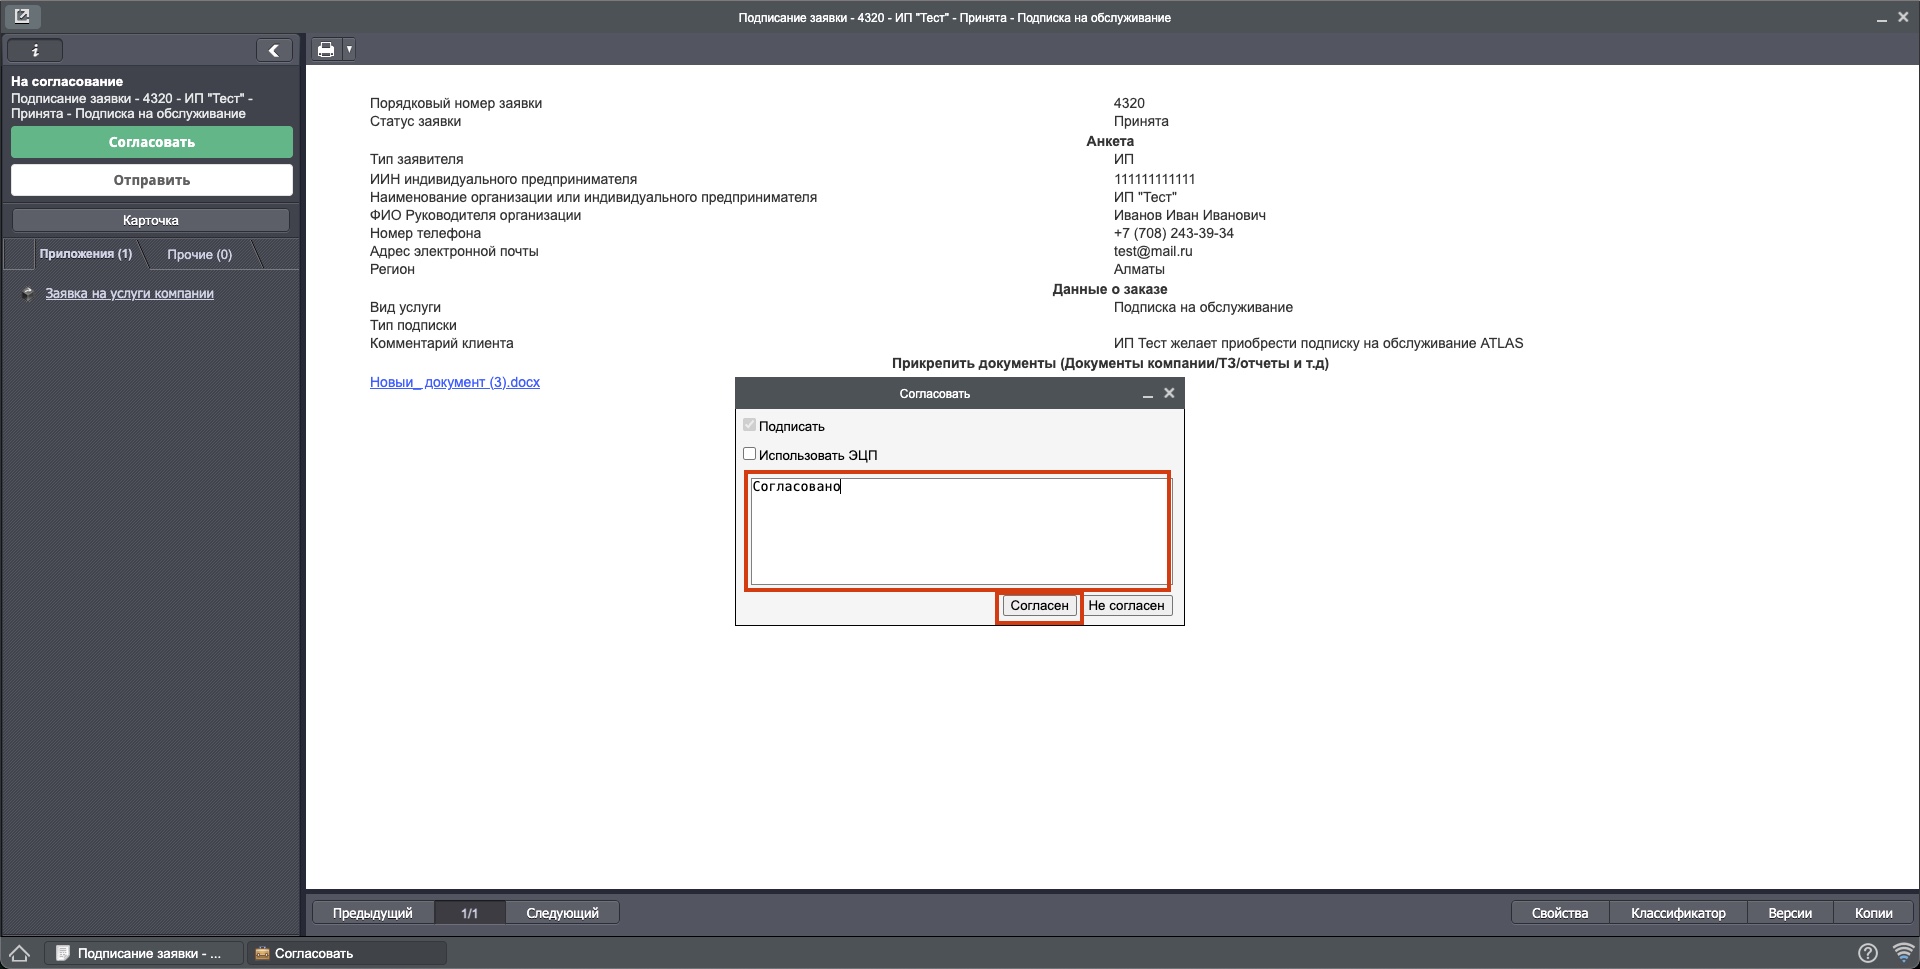This screenshot has height=969, width=1920.
Task: Select the Приложения (1) tab
Action: tap(86, 254)
